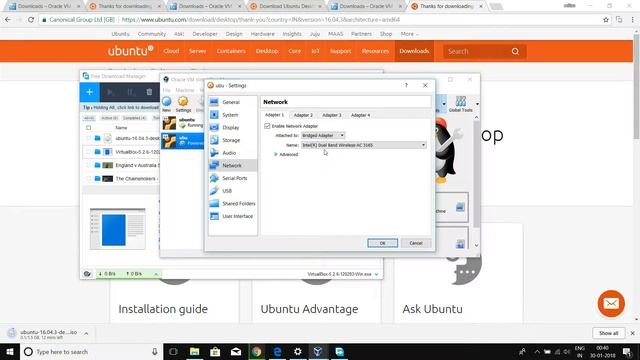Click help question mark in Settings dialog
Viewport: 640px width, 360px height.
406,85
